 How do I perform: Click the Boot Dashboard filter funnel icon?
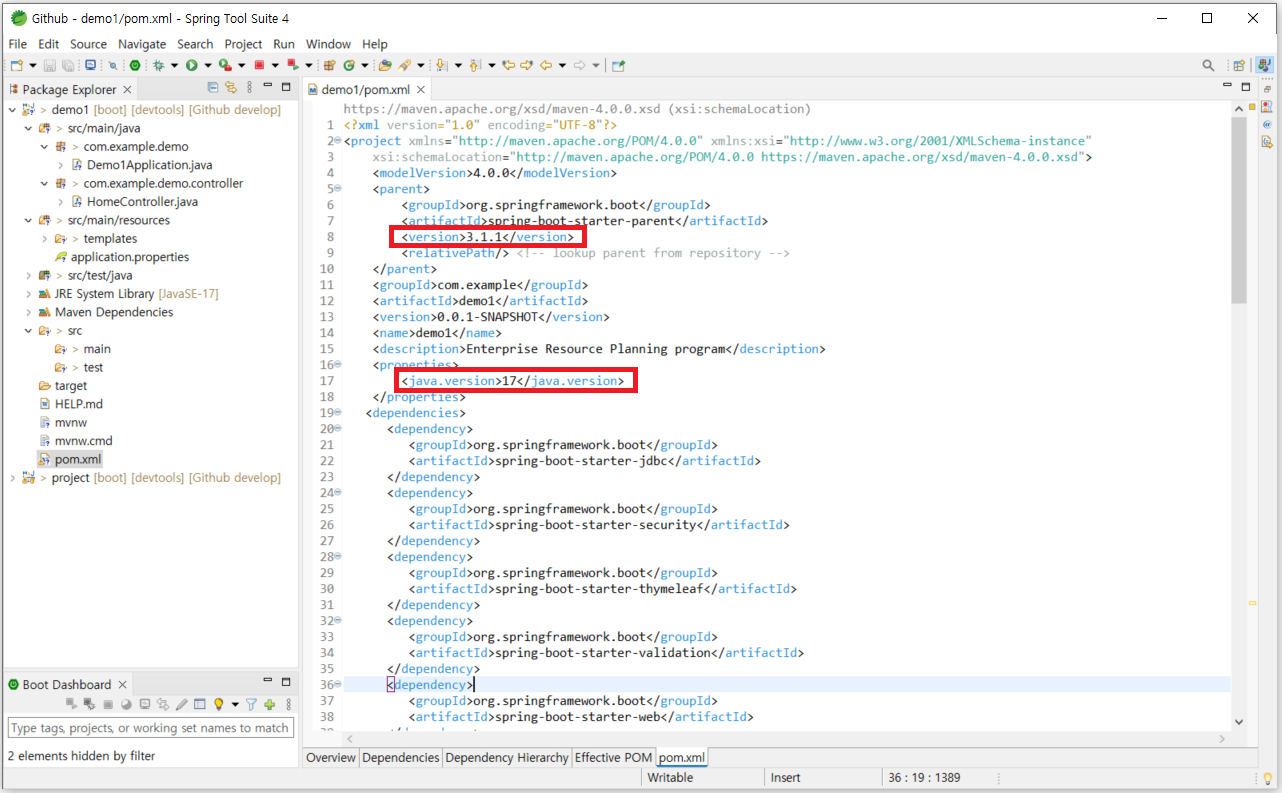[x=251, y=704]
